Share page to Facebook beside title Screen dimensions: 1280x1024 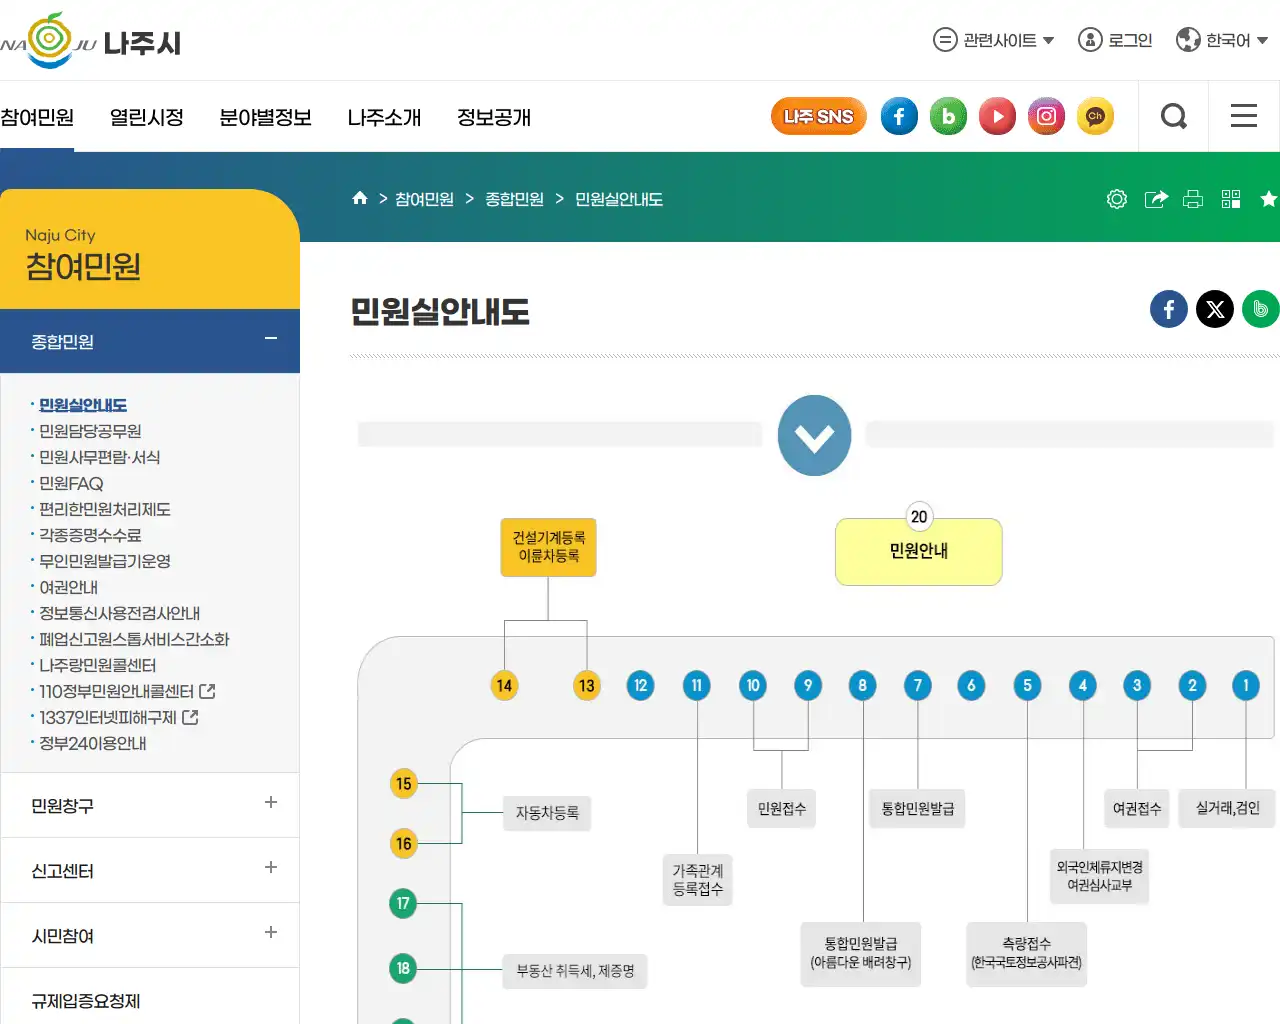point(1169,309)
